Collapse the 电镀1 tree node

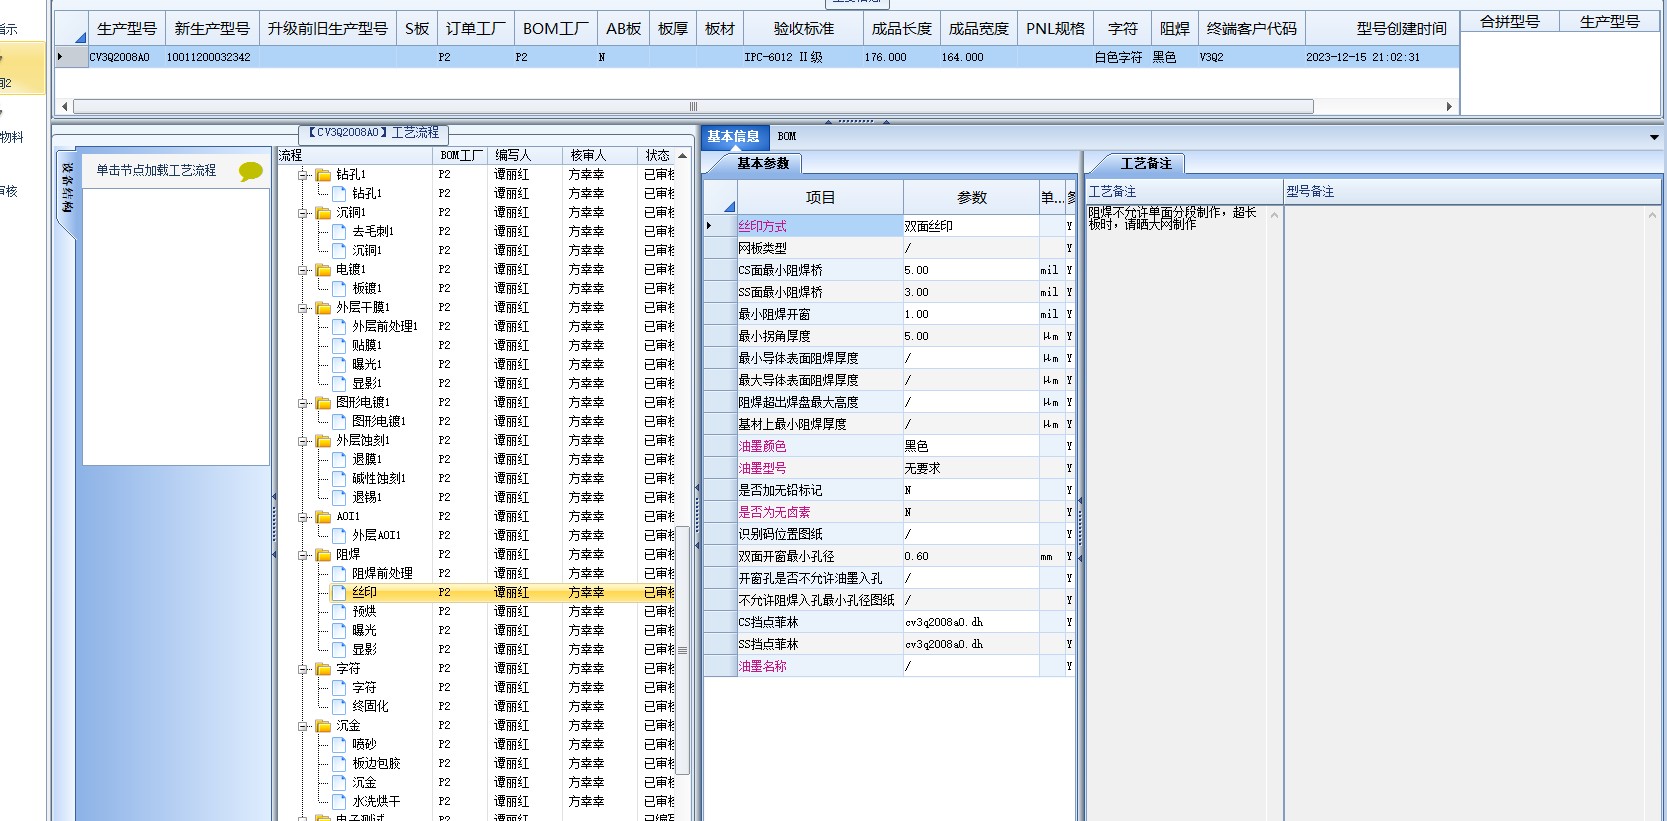tap(303, 270)
